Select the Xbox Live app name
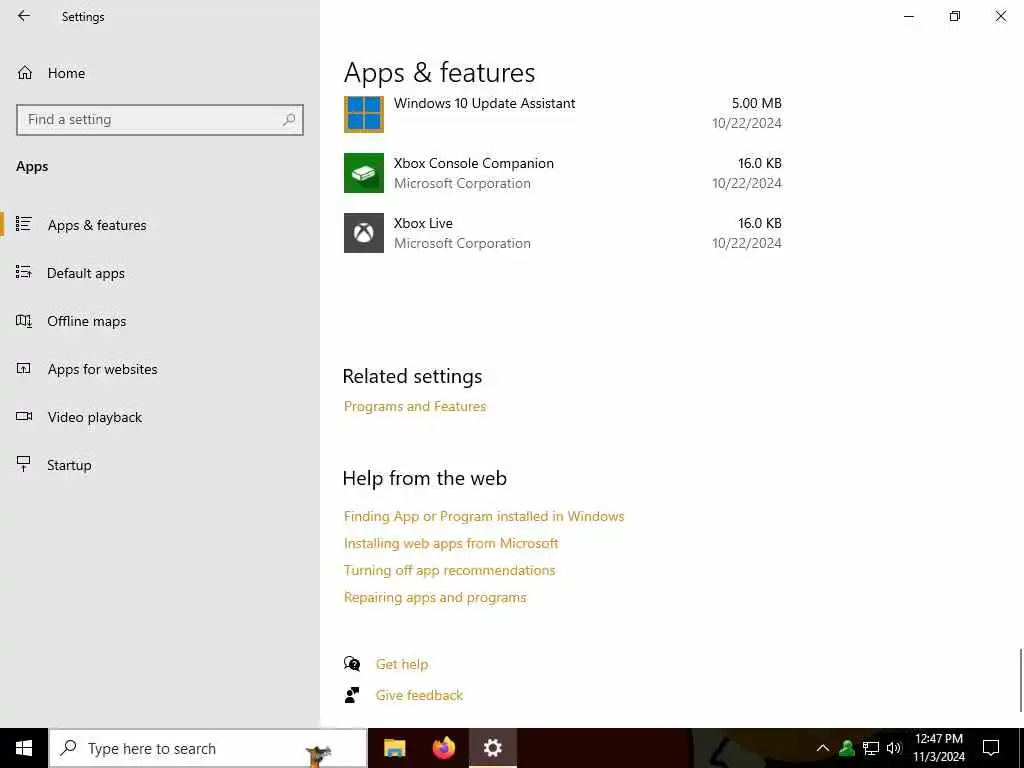Screen dimensions: 1024x768 click(x=423, y=223)
